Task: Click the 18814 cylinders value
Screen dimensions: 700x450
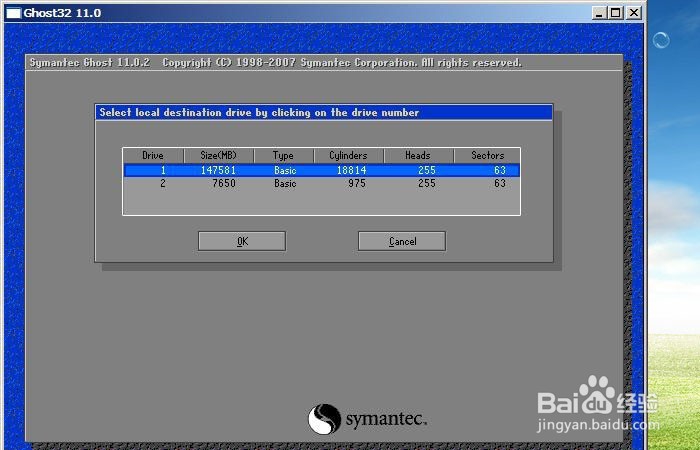Action: tap(352, 170)
